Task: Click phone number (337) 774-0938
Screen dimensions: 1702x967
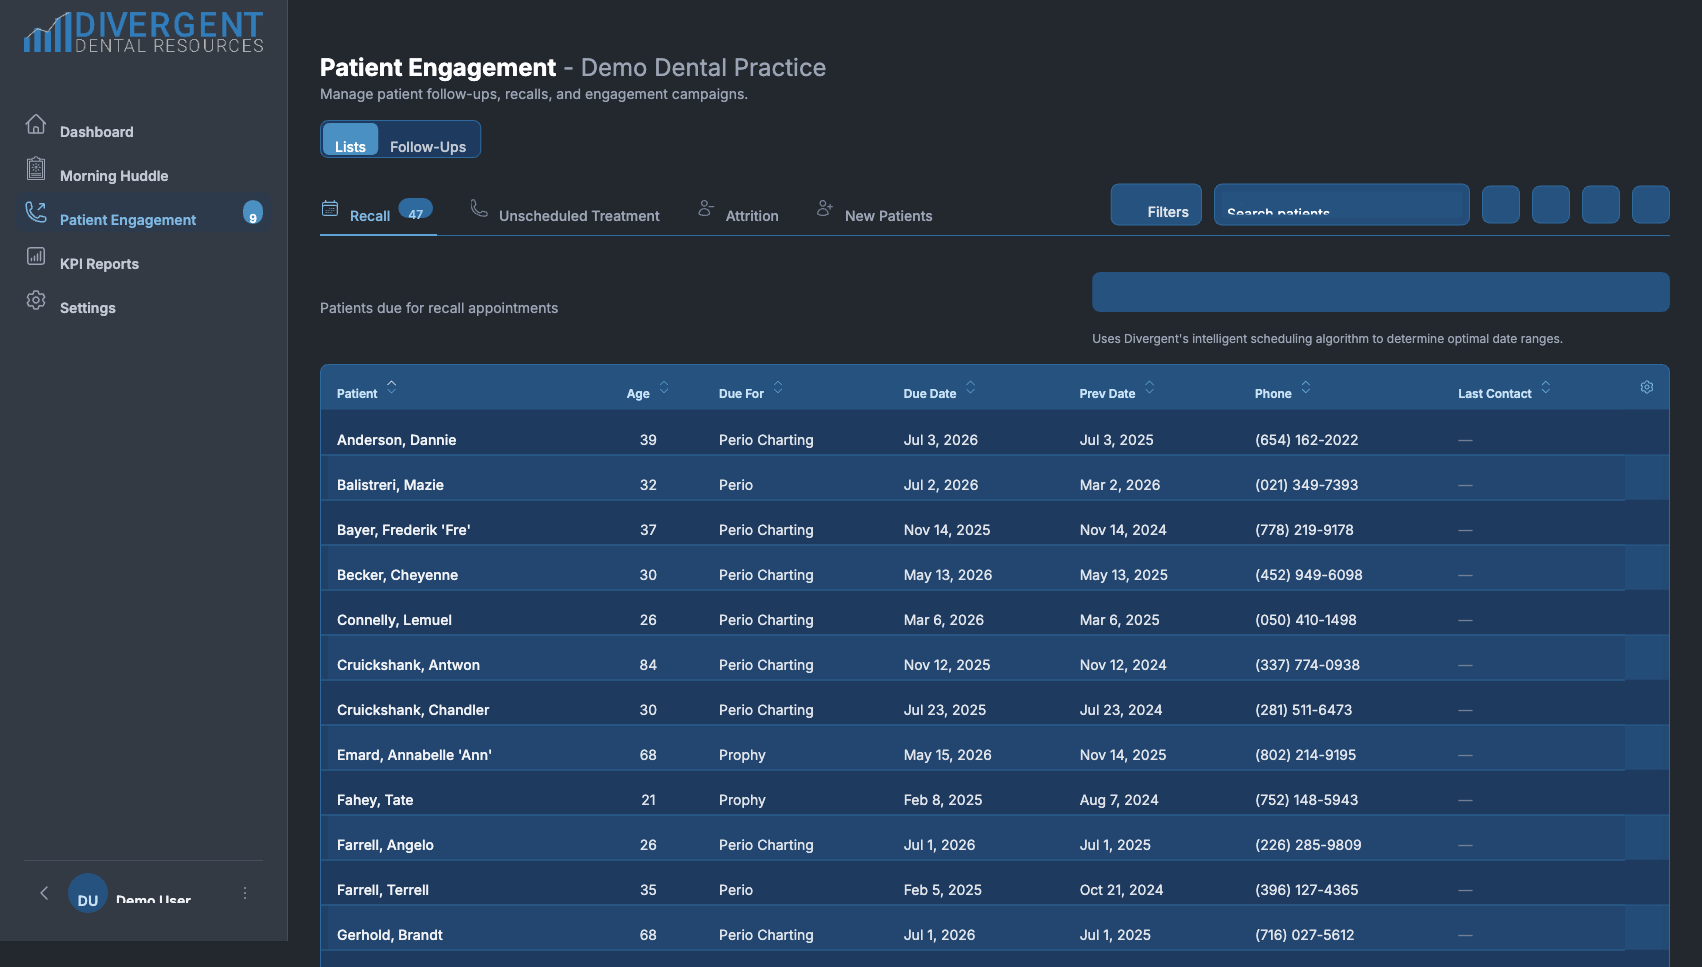Action: coord(1307,665)
